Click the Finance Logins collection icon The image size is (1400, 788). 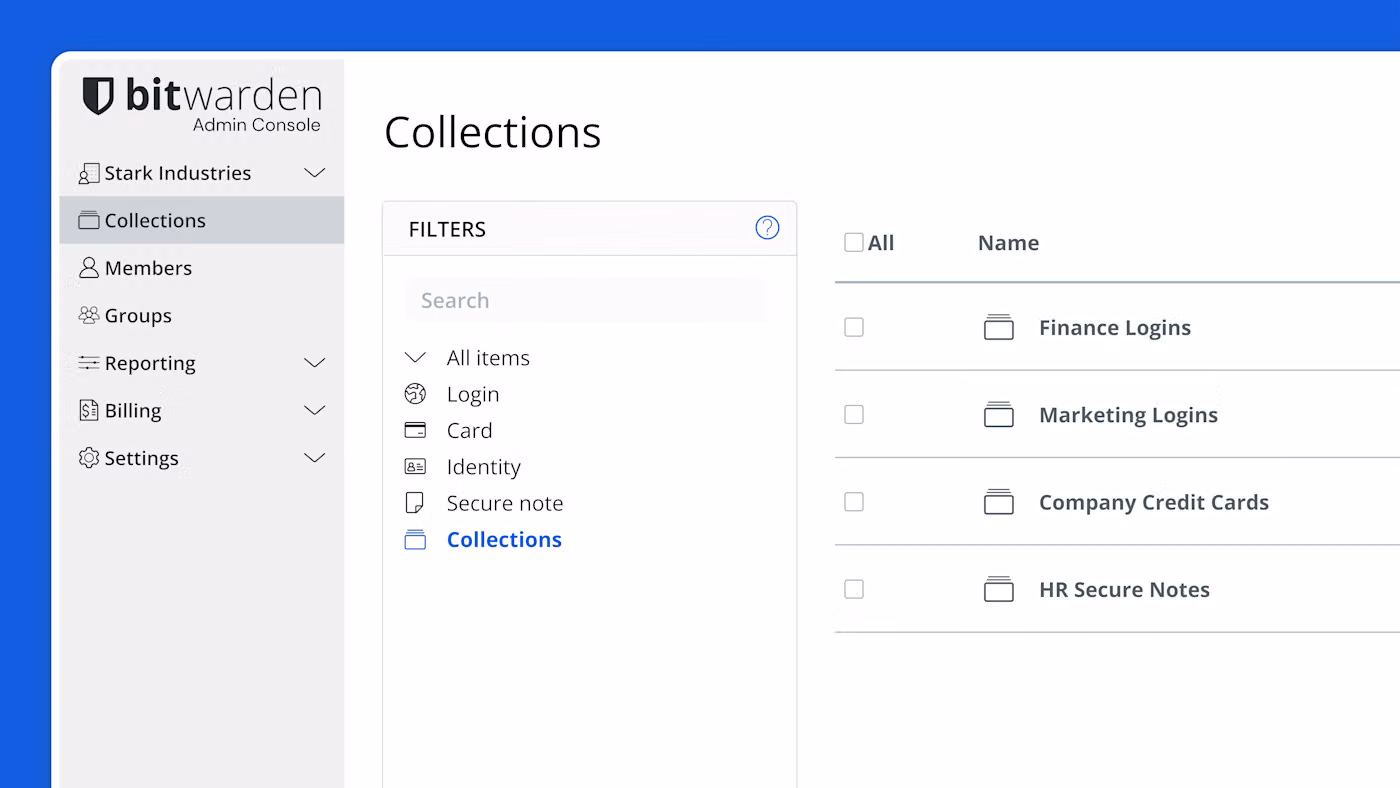click(x=998, y=327)
